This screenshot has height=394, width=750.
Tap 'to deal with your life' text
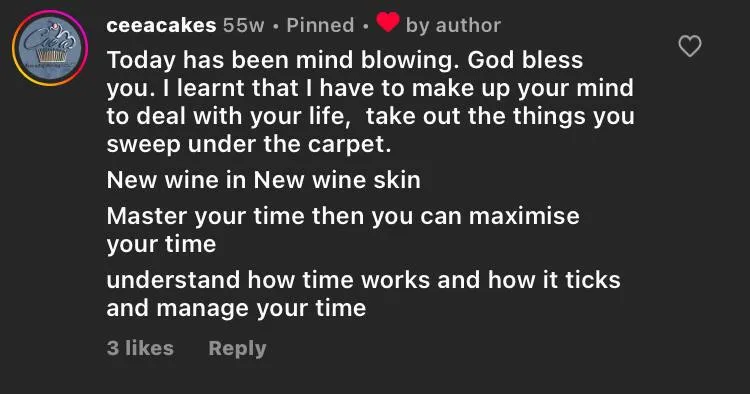click(x=229, y=117)
